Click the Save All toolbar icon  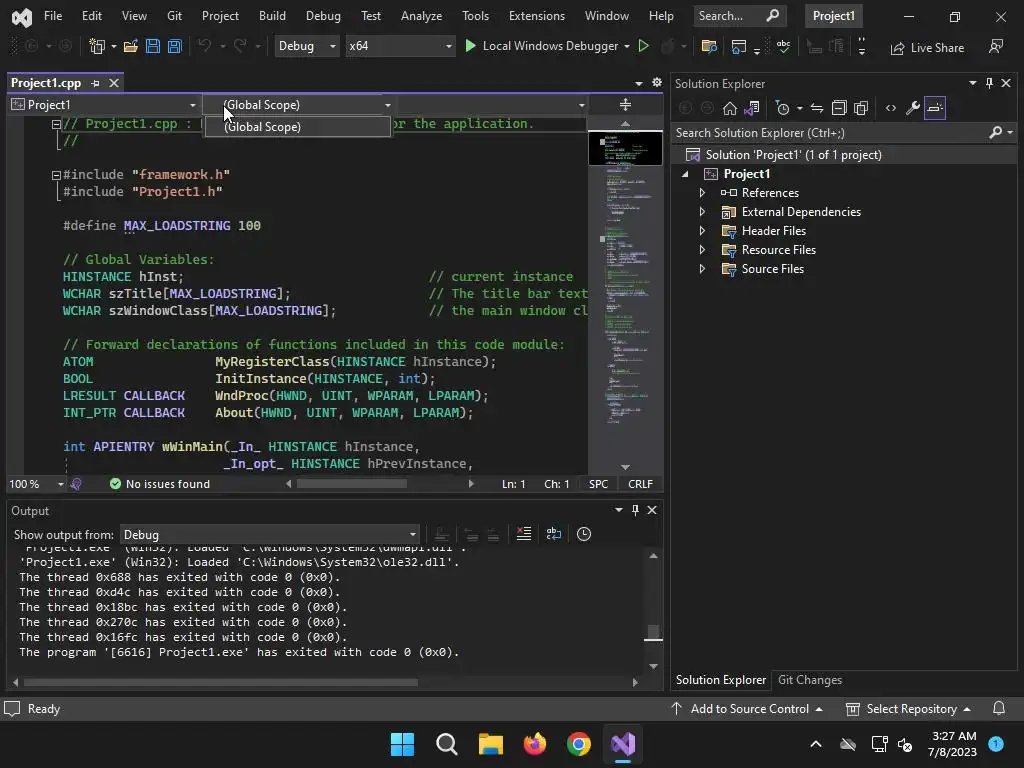pos(174,46)
